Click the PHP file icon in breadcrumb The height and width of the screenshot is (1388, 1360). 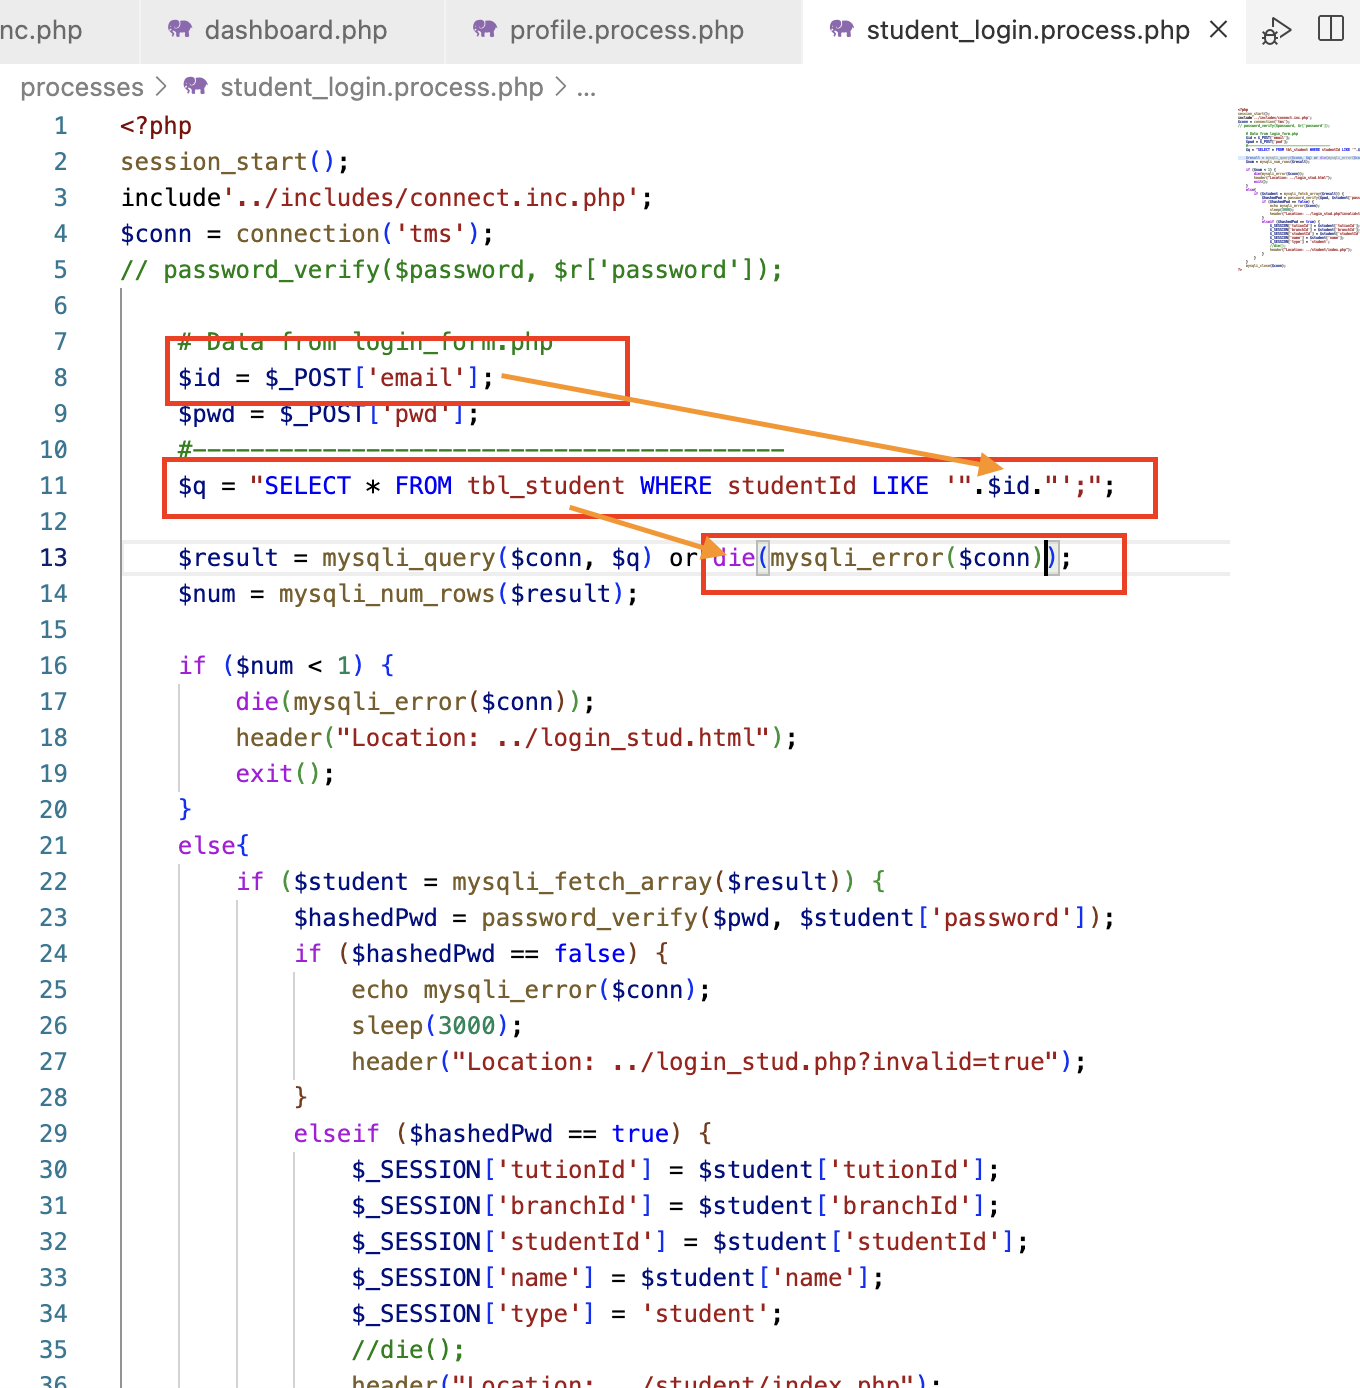(196, 87)
